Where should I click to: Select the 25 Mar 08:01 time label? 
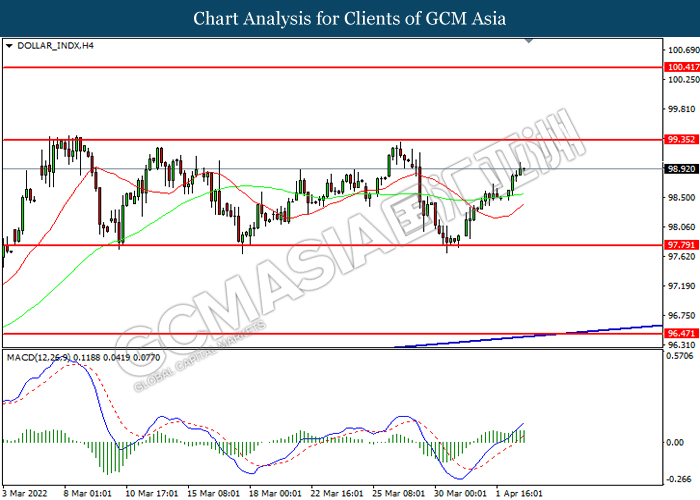pyautogui.click(x=398, y=493)
